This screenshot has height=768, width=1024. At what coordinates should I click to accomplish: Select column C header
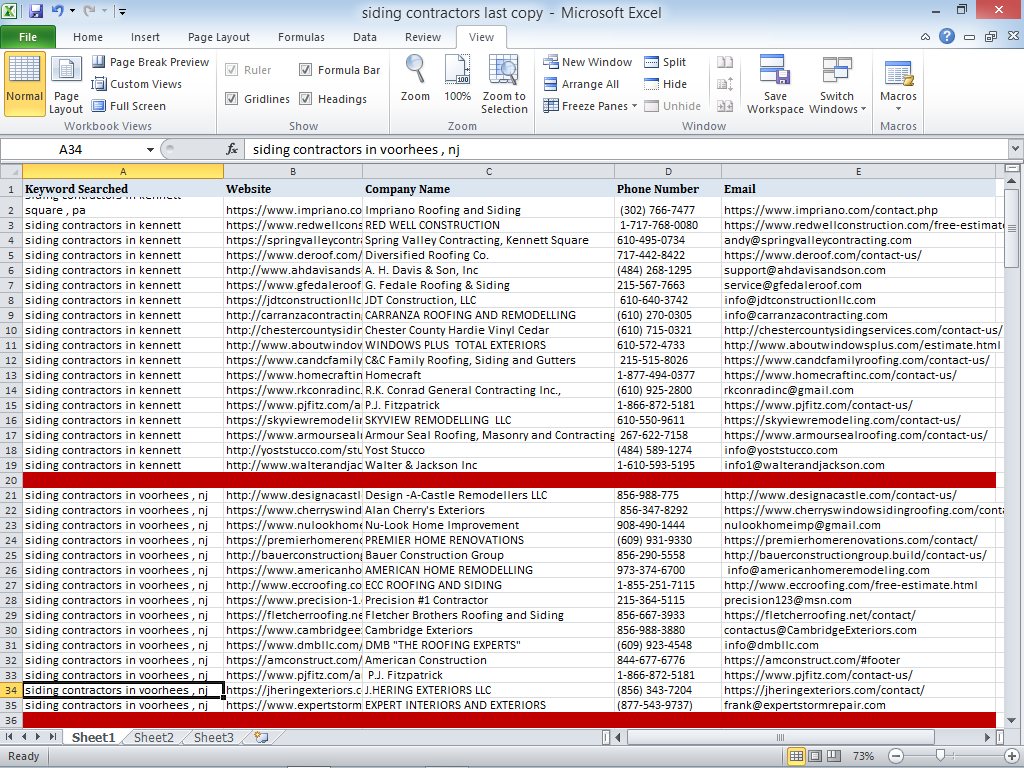(488, 171)
